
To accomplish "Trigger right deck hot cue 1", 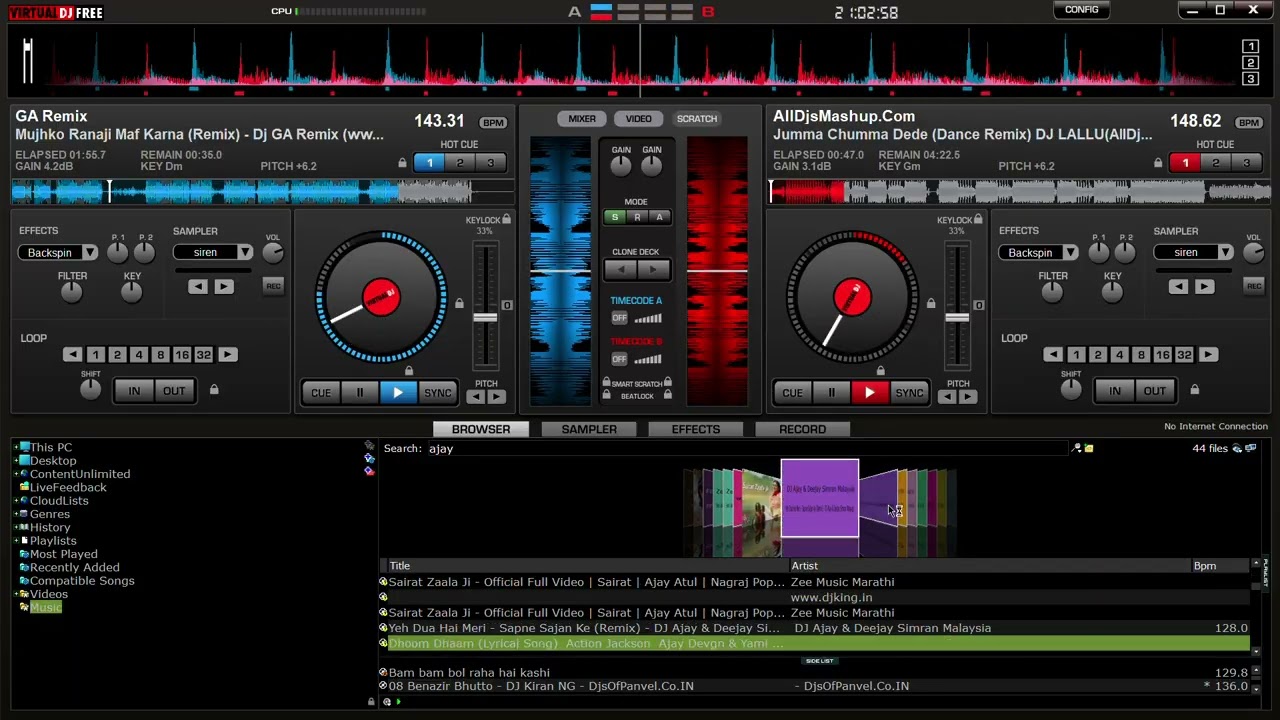I will tap(1186, 163).
